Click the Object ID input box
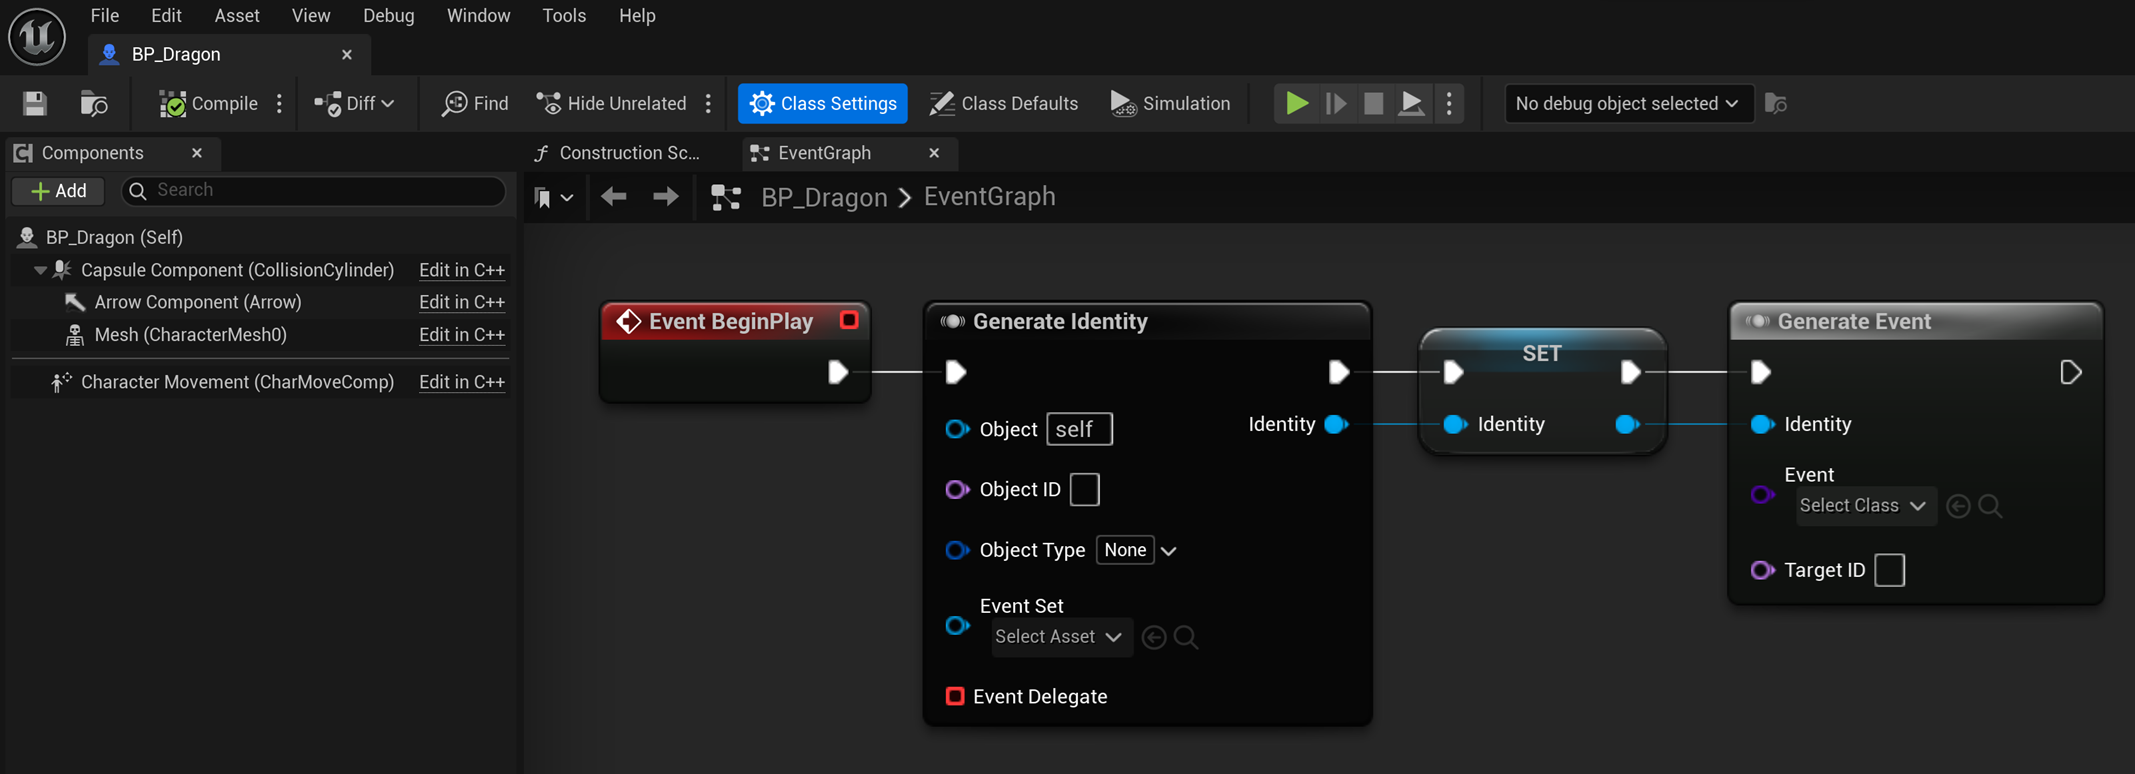The width and height of the screenshot is (2135, 774). pyautogui.click(x=1084, y=490)
